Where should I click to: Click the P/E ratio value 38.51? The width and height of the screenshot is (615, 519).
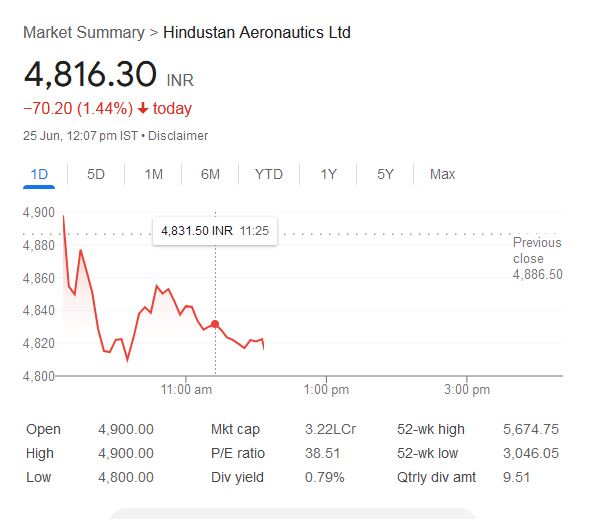tap(321, 453)
